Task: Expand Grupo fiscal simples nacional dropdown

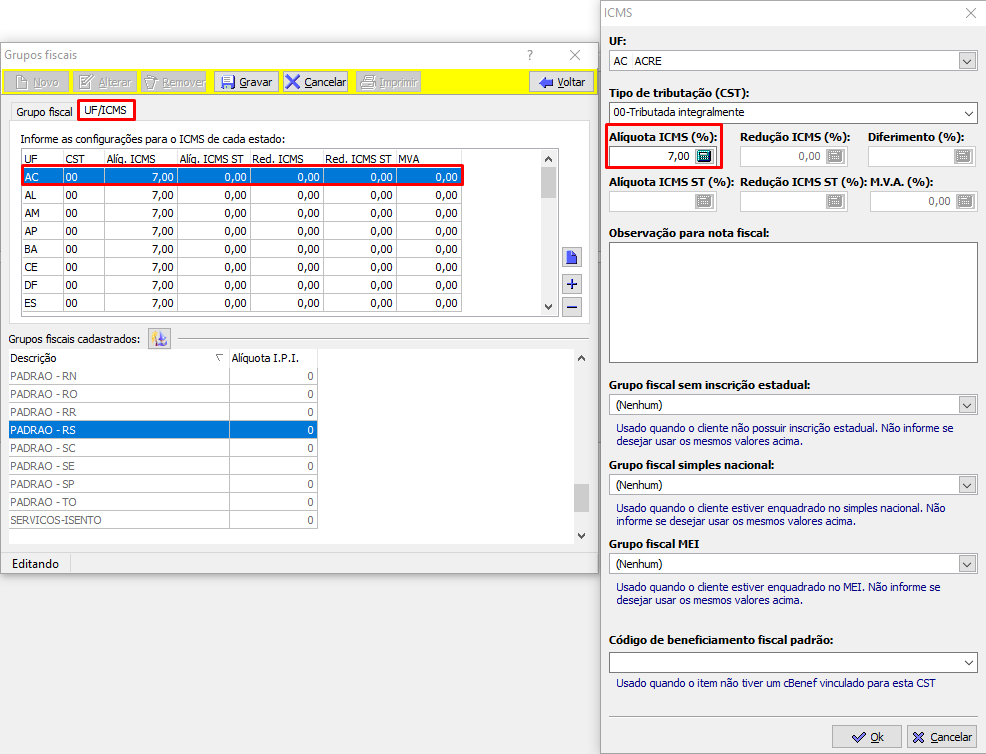Action: [966, 484]
